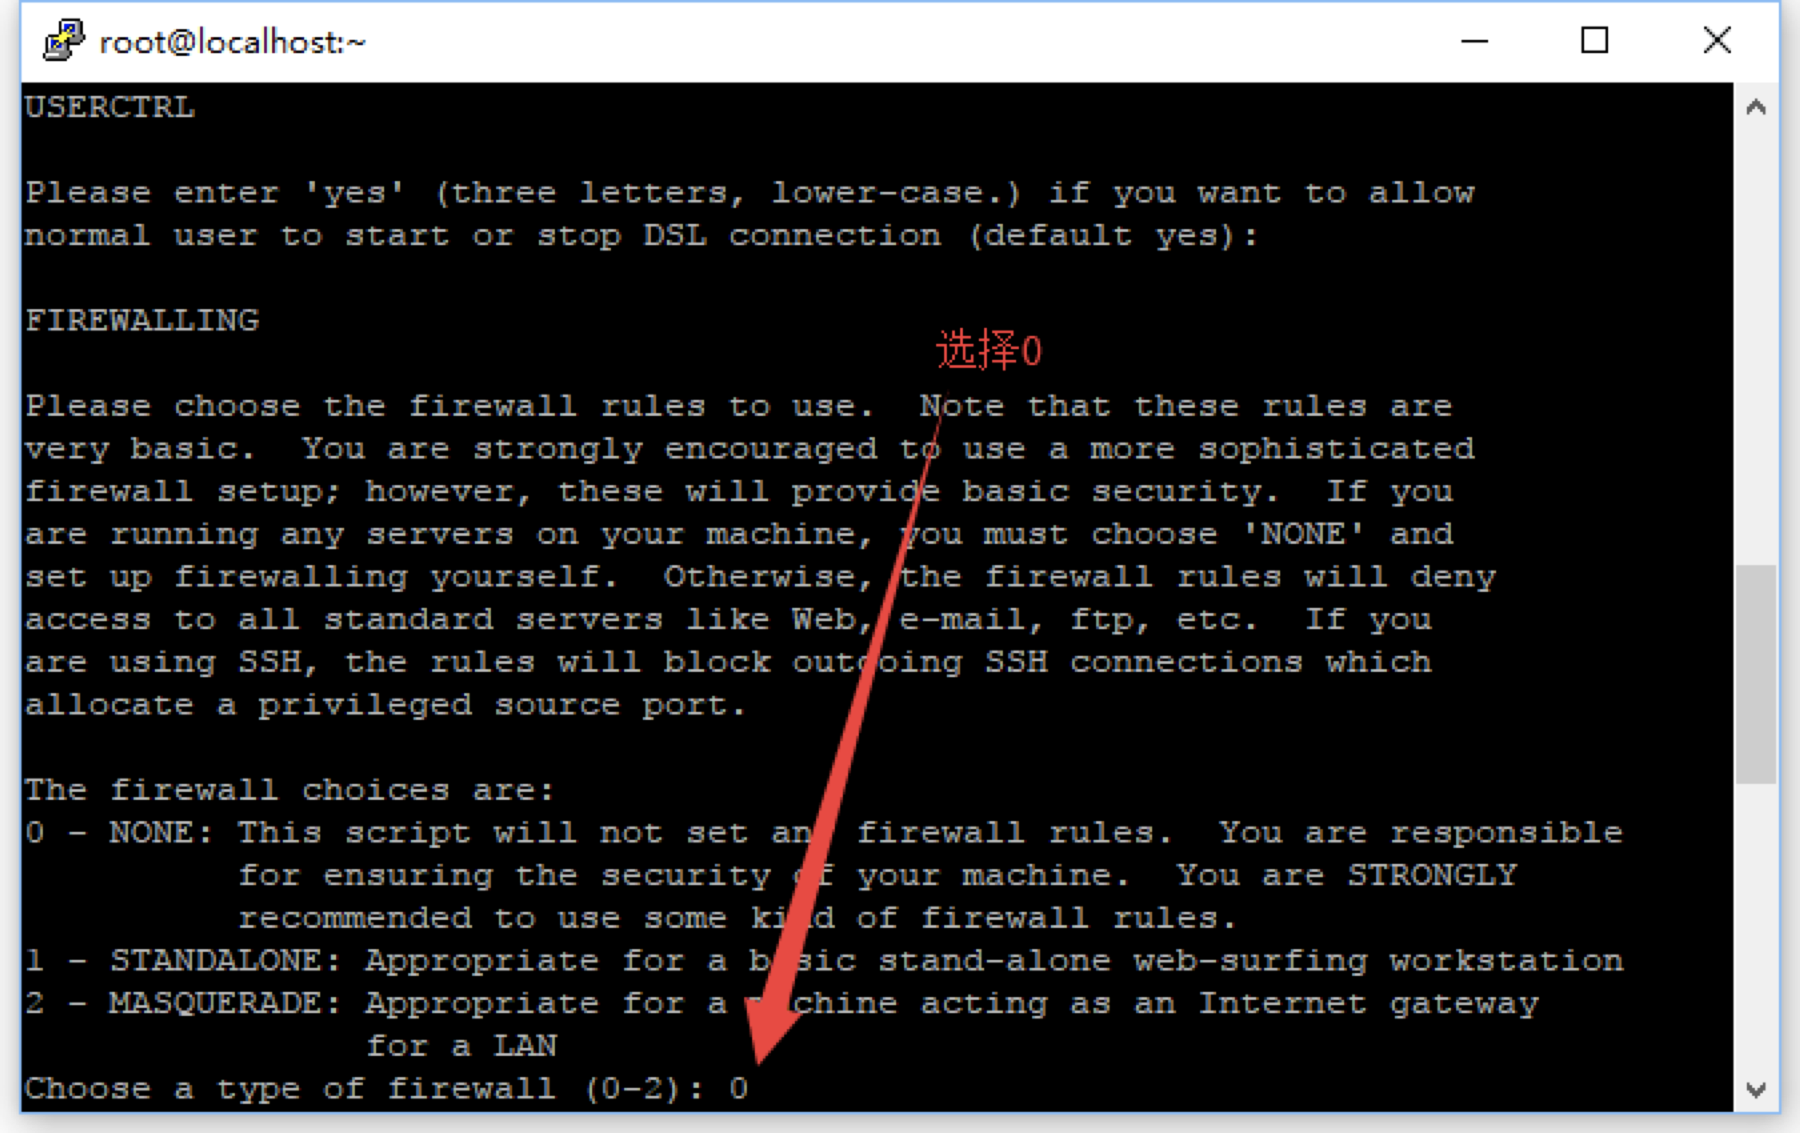Open the PuTTY system menu icon
The image size is (1800, 1133).
coord(64,40)
